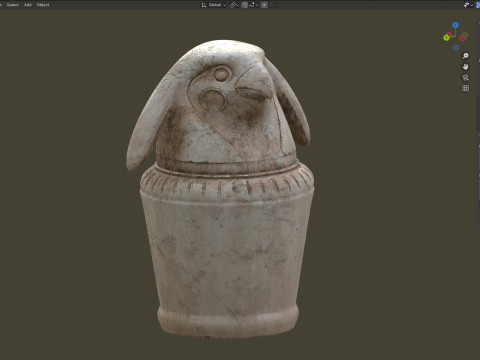Open the Select menu in viewport header

tap(13, 5)
